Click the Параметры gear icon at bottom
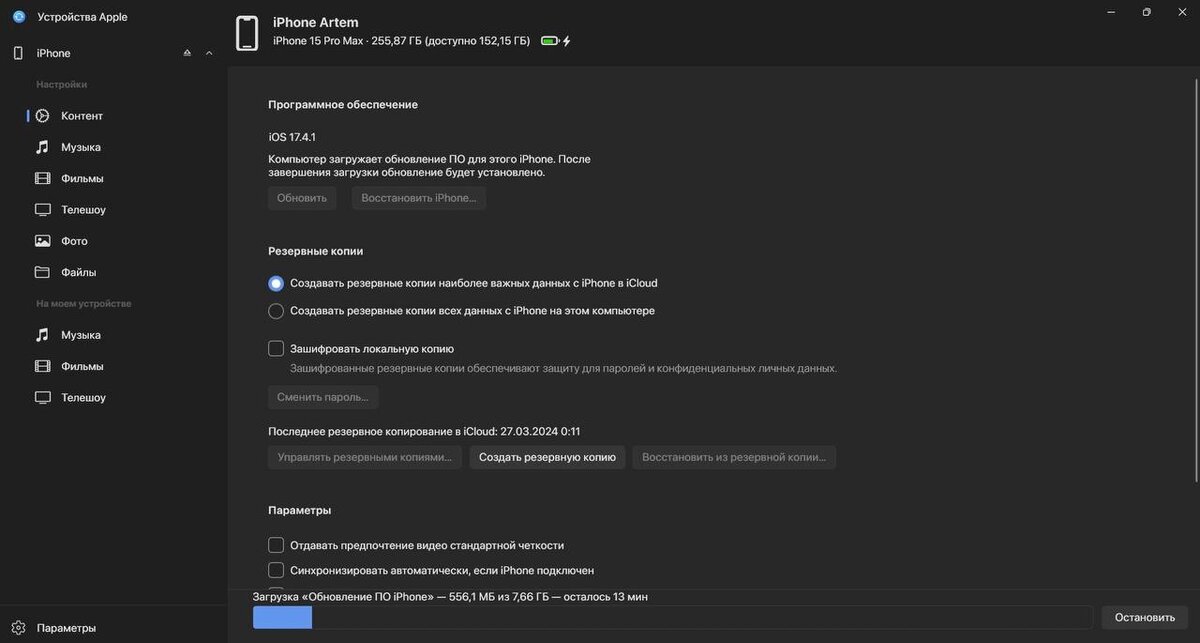 (18, 628)
